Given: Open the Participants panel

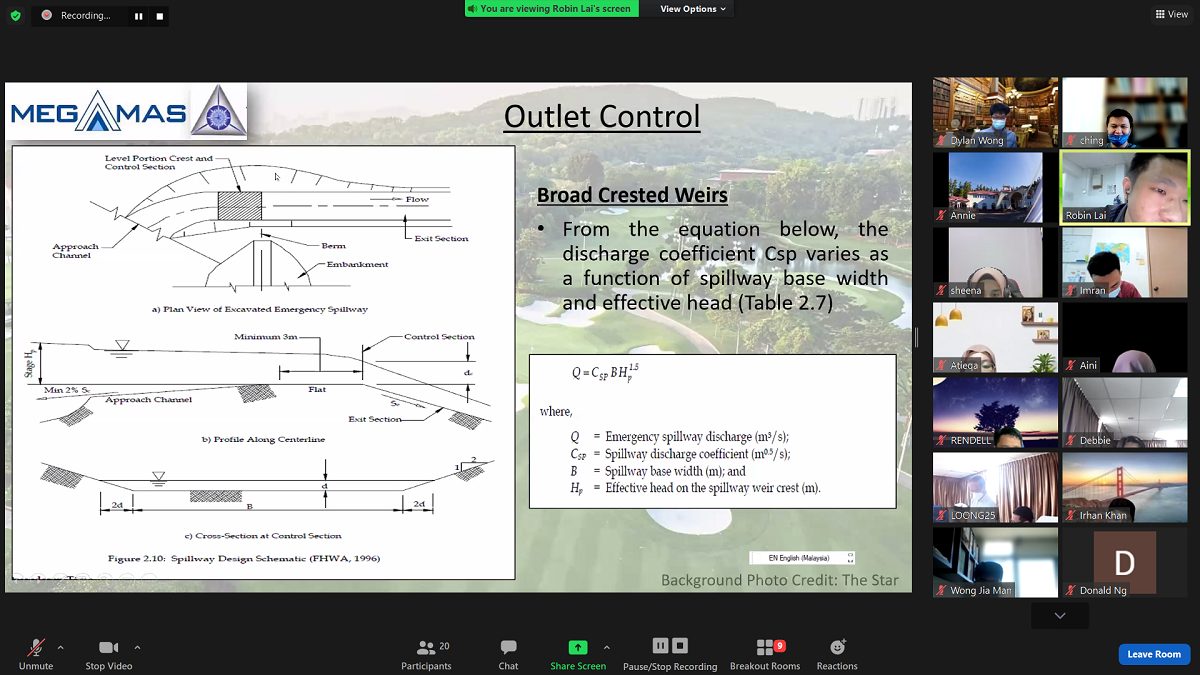Looking at the screenshot, I should 427,654.
